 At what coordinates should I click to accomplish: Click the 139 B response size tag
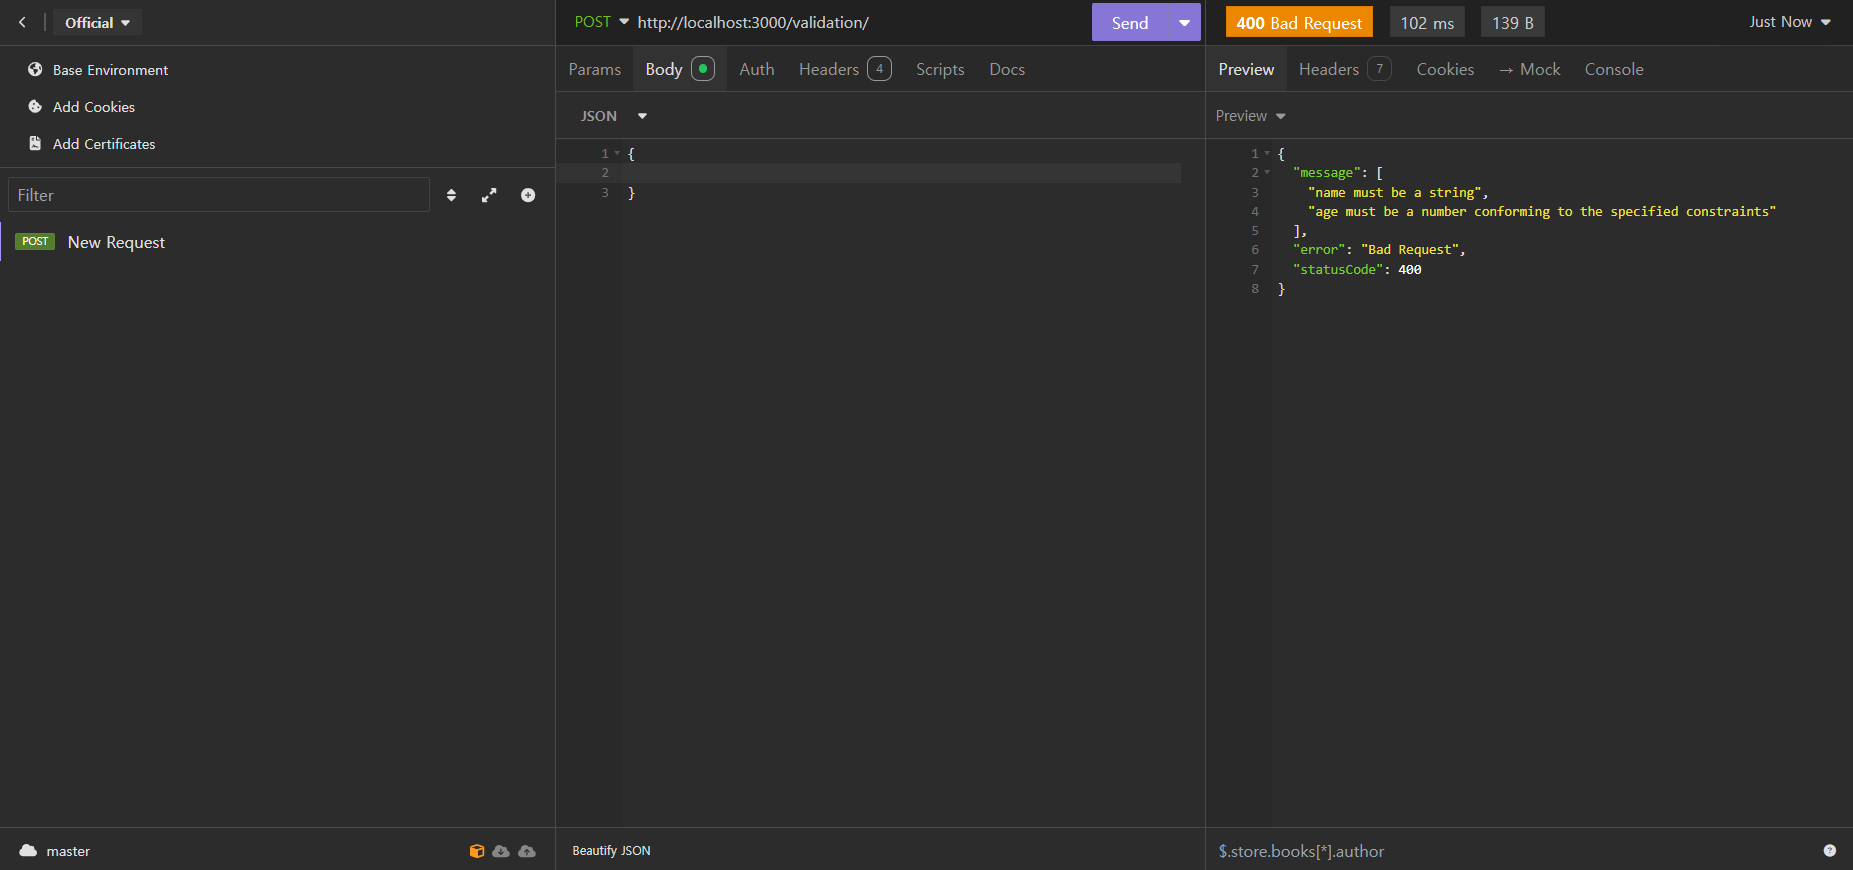coord(1513,22)
